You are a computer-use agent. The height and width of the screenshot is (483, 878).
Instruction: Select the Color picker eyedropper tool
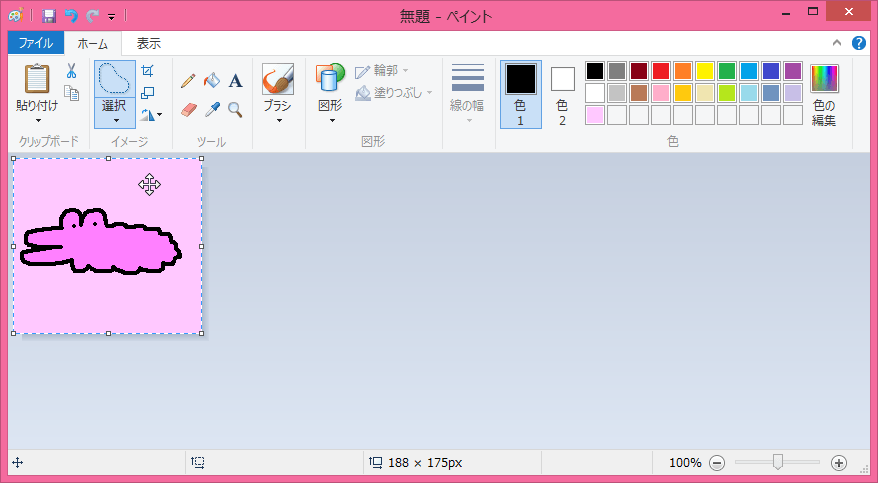212,110
